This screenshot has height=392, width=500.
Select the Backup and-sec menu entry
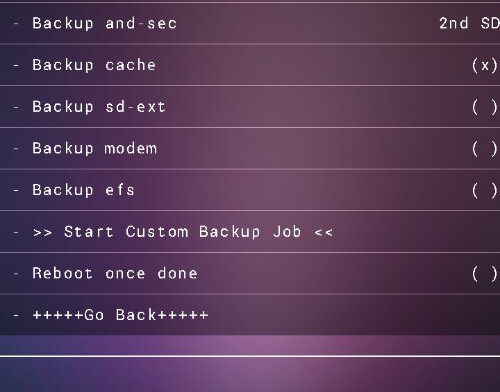pos(250,24)
